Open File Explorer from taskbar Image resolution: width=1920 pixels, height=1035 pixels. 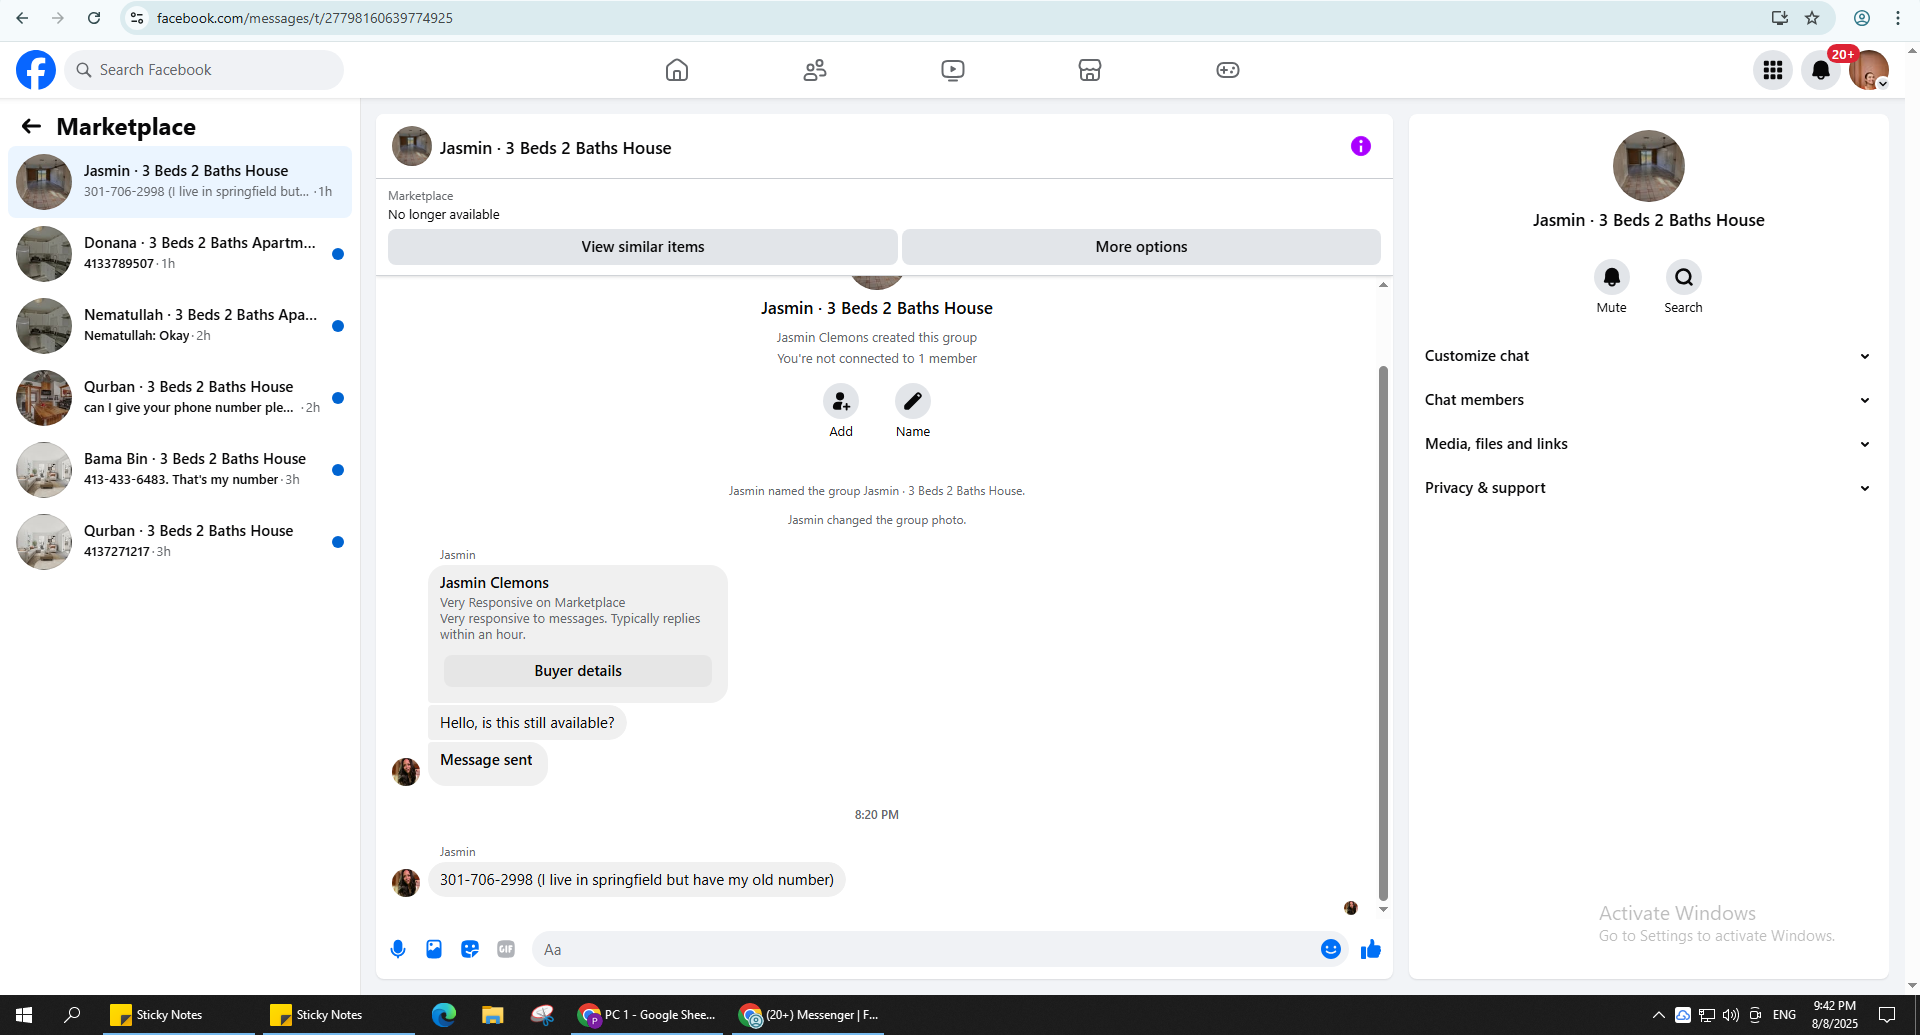pyautogui.click(x=492, y=1015)
